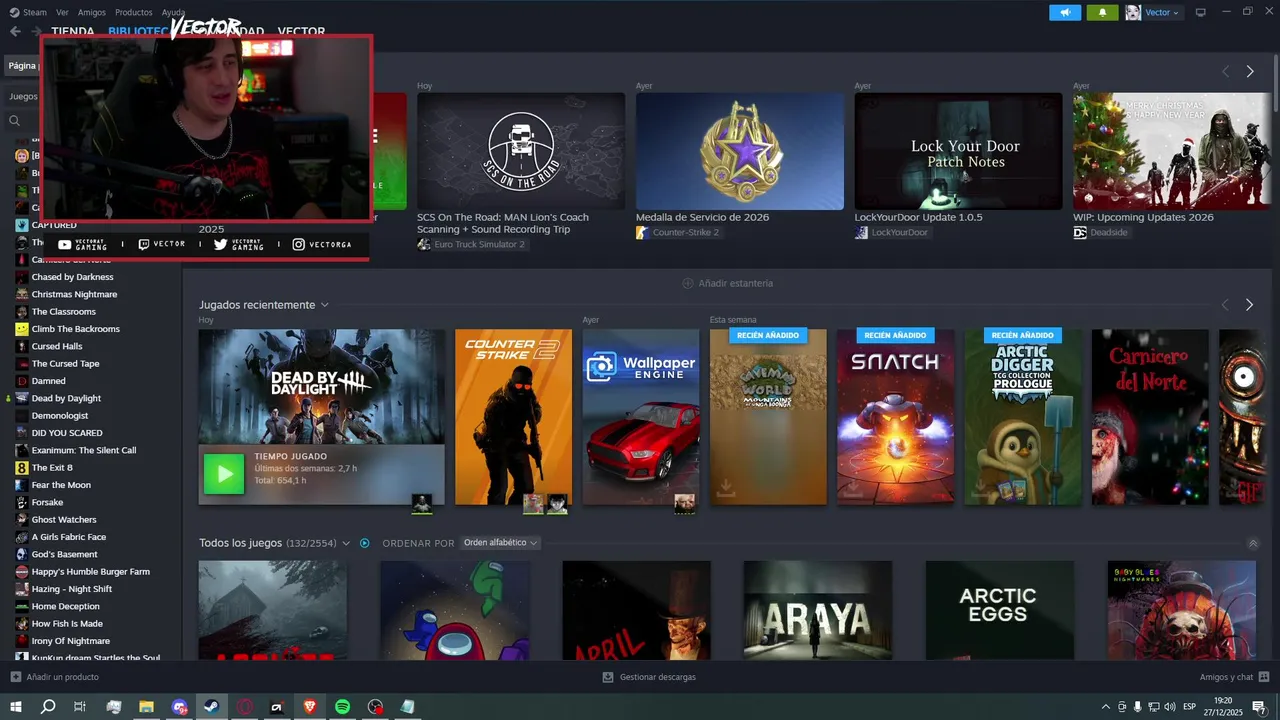Screen dimensions: 1280x720
Task: Open the Among Us game cover
Action: [455, 610]
